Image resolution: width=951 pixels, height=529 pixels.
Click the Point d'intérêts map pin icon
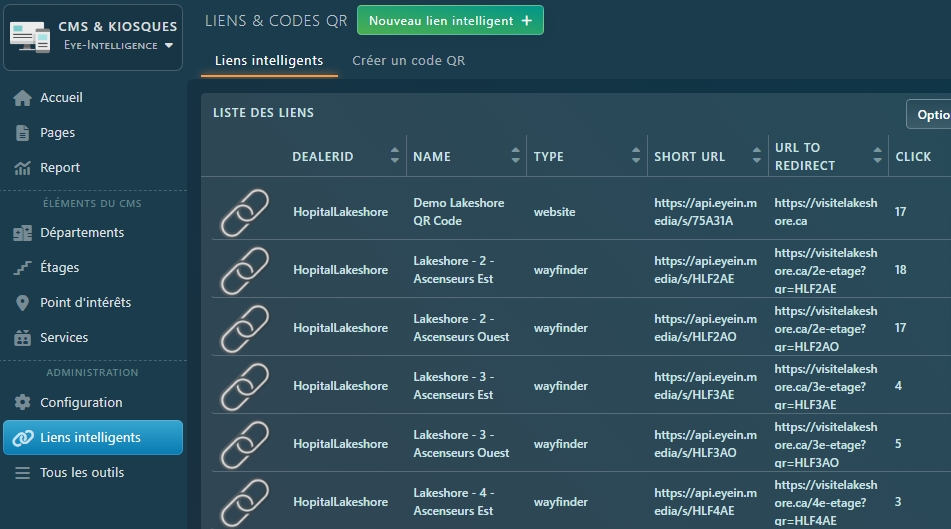pyautogui.click(x=22, y=303)
